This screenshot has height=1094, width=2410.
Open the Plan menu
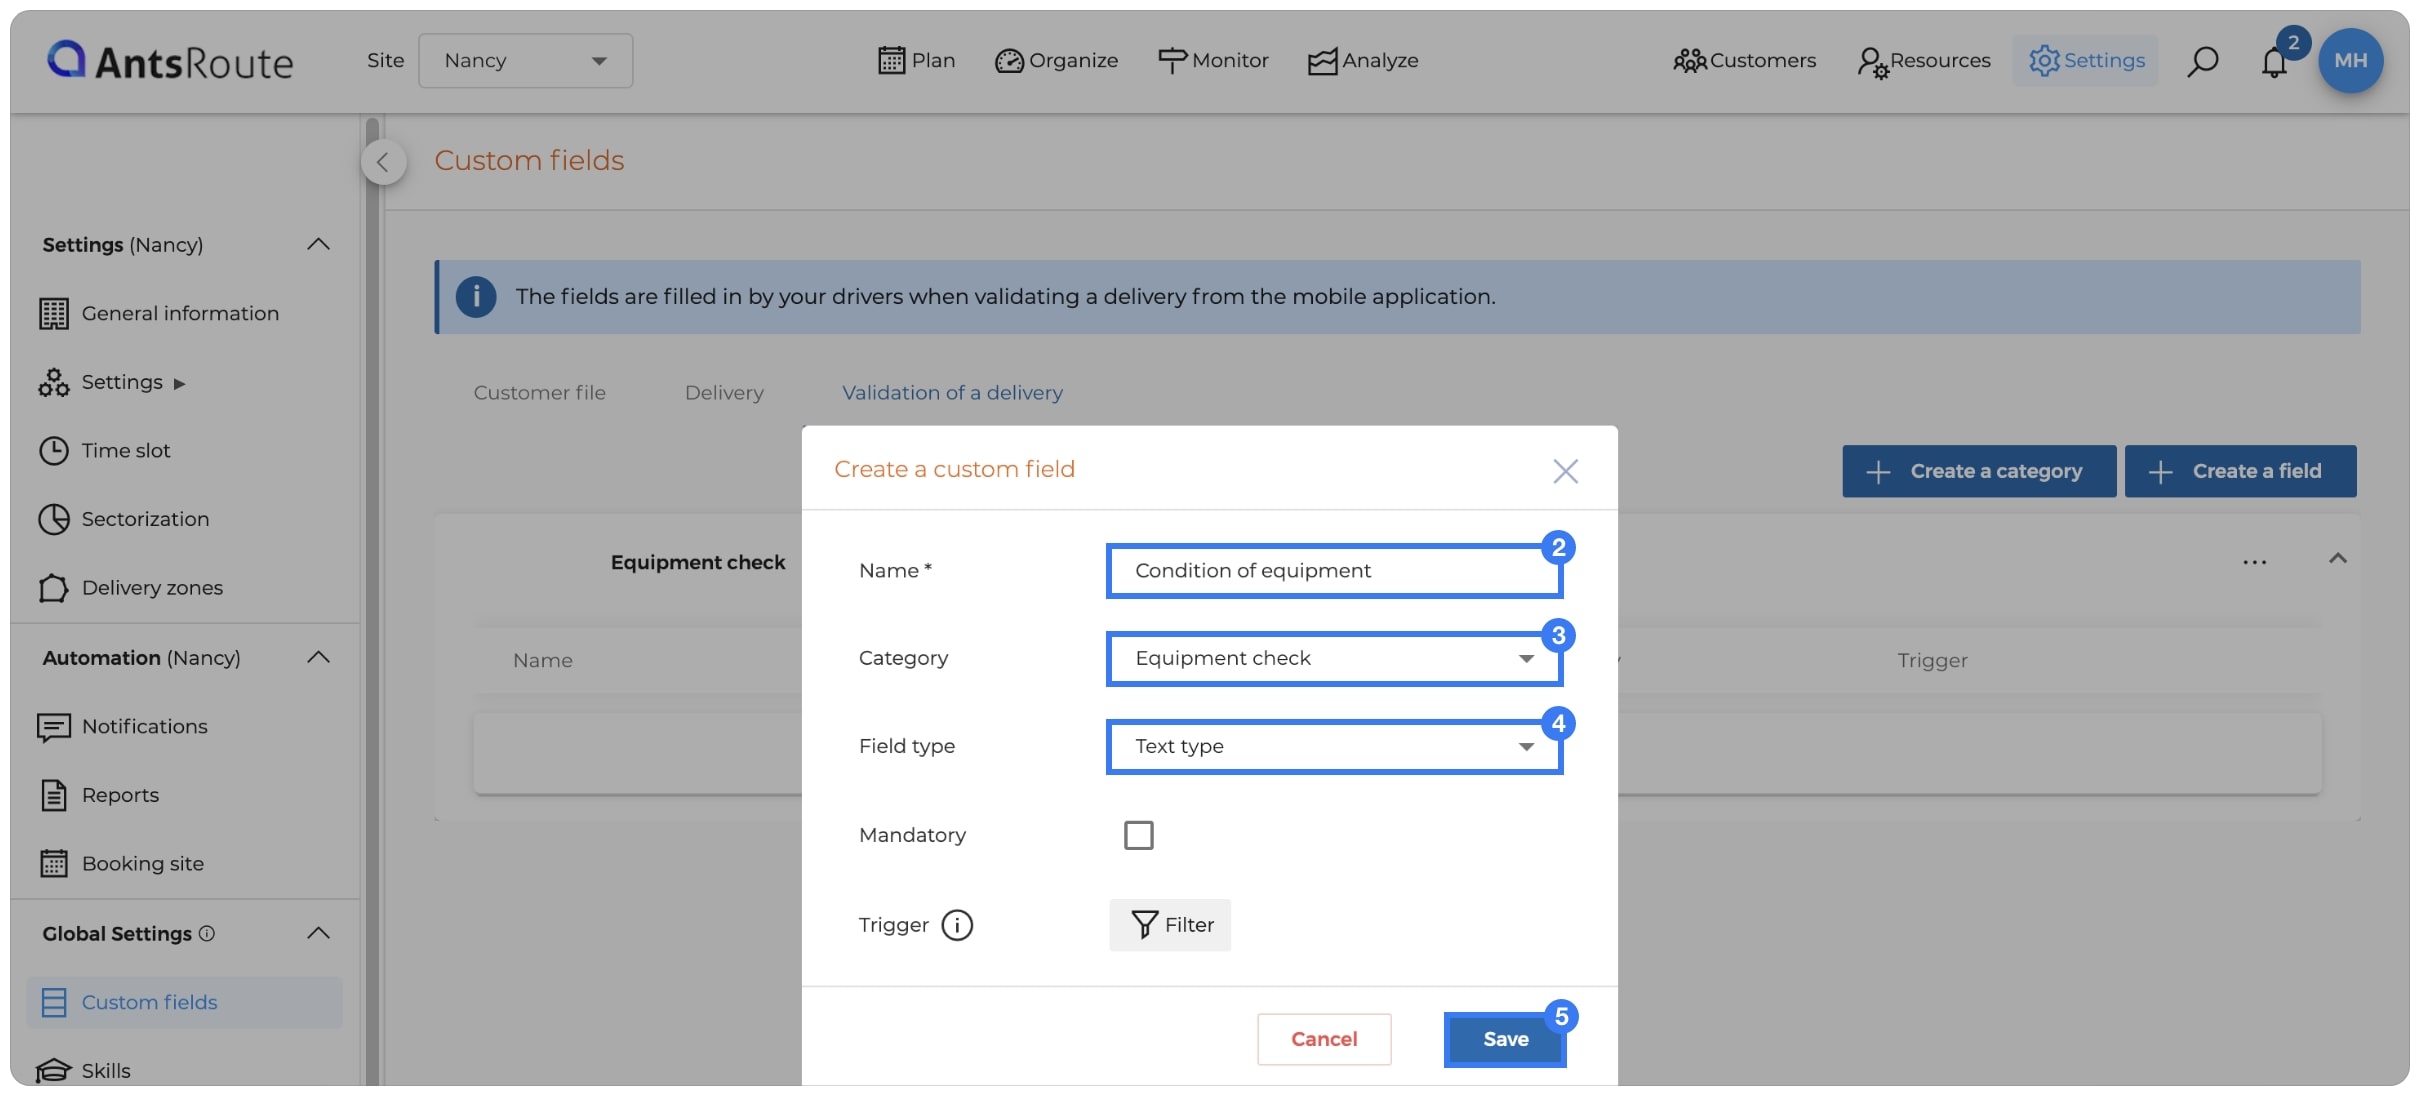916,61
